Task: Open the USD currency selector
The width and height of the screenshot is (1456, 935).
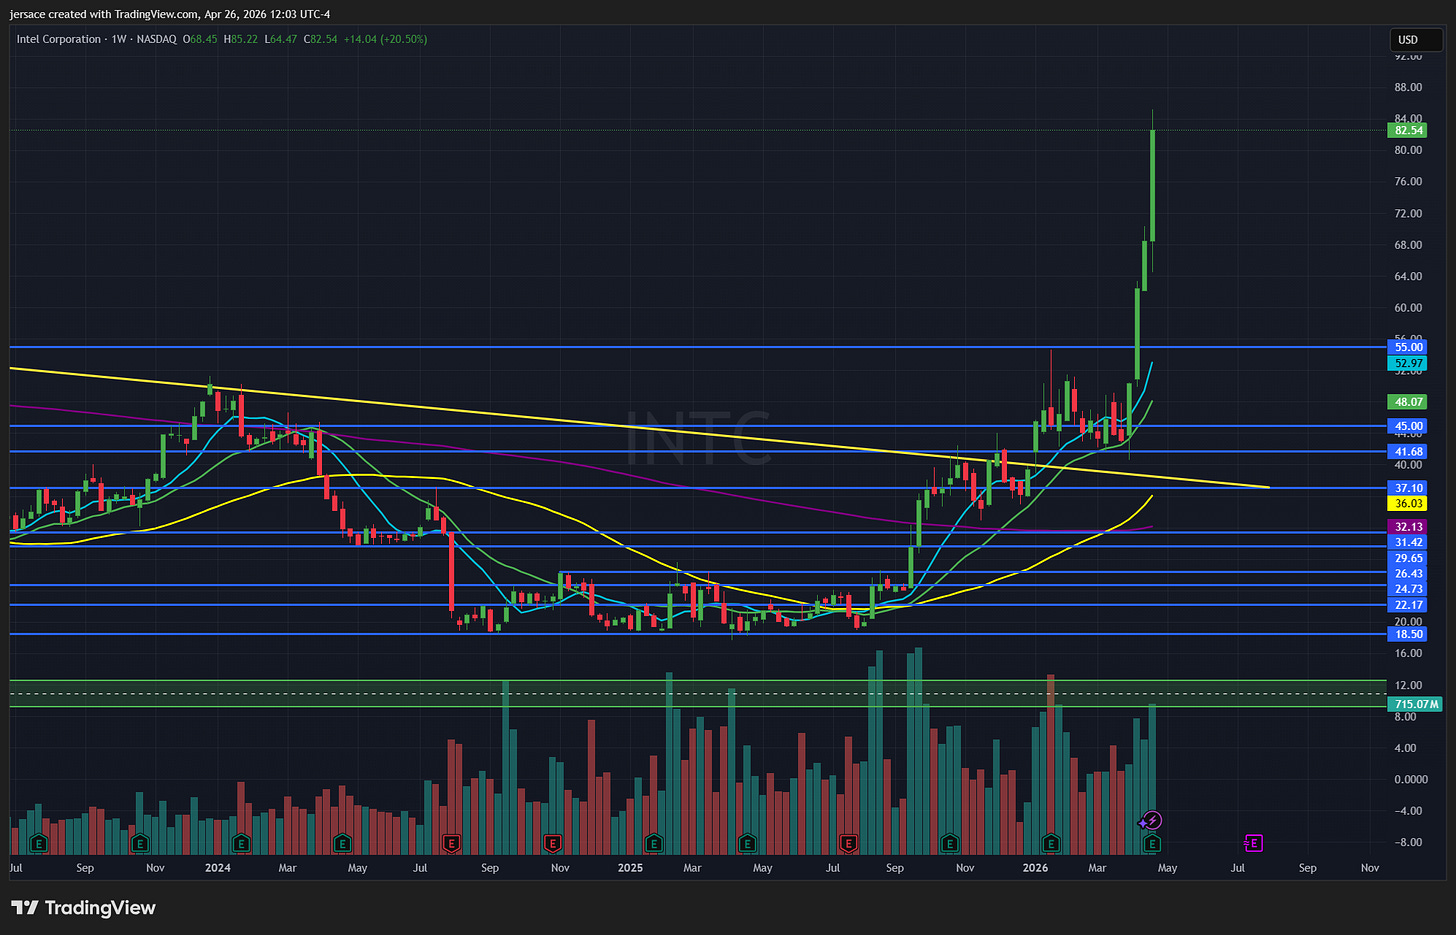Action: point(1415,40)
